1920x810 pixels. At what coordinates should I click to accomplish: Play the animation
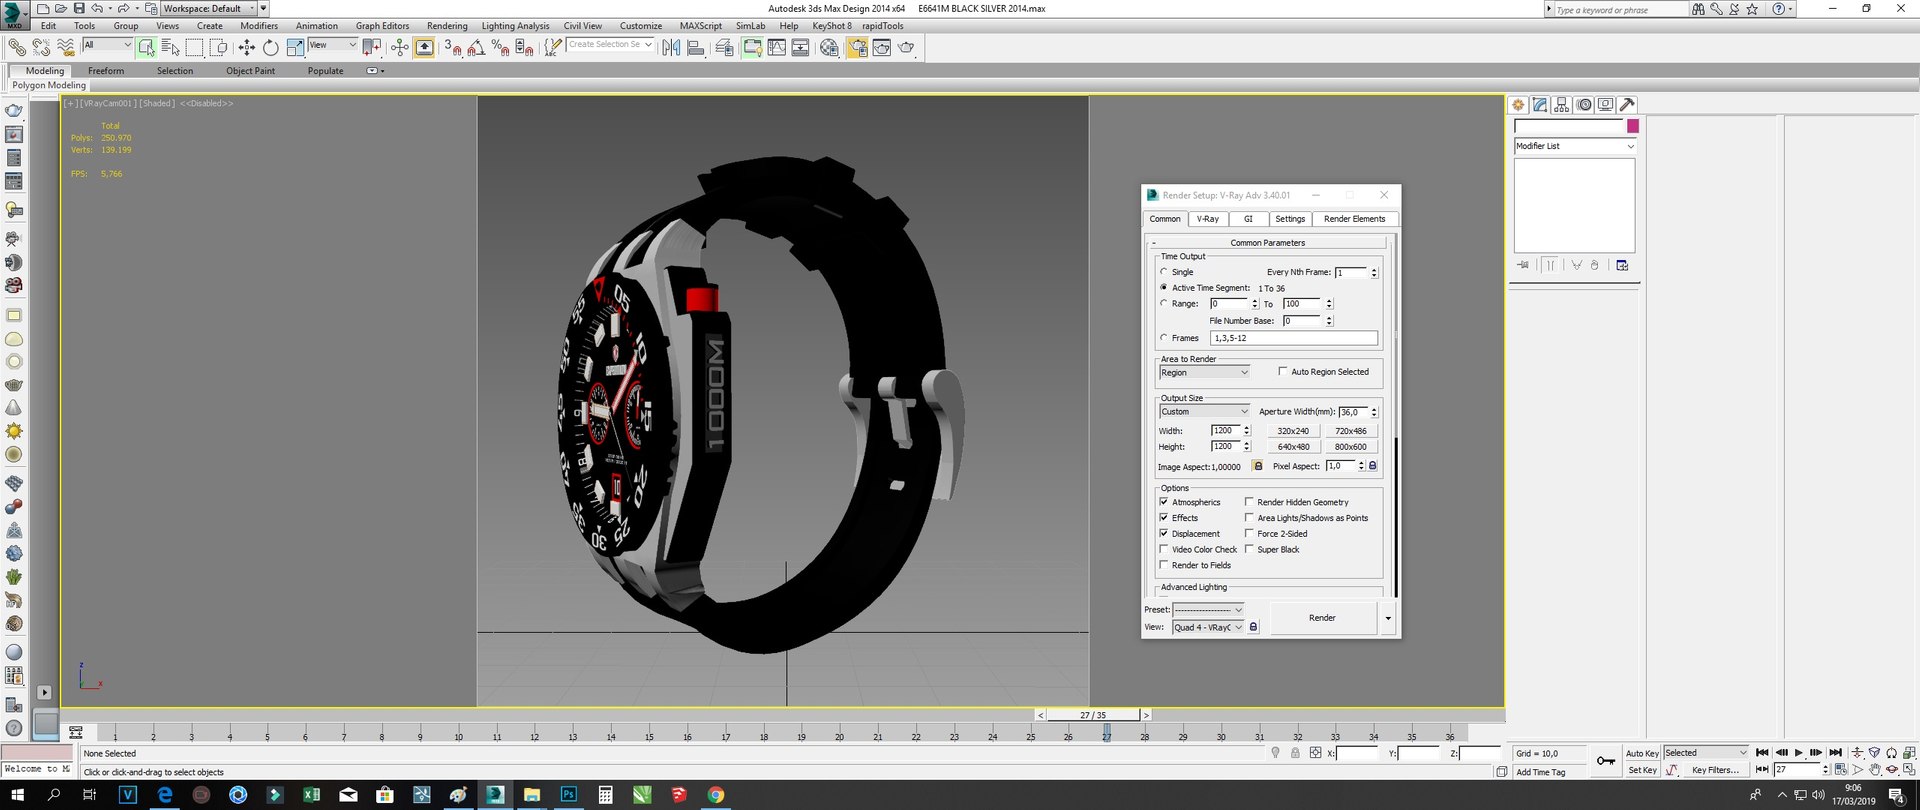pos(1798,753)
